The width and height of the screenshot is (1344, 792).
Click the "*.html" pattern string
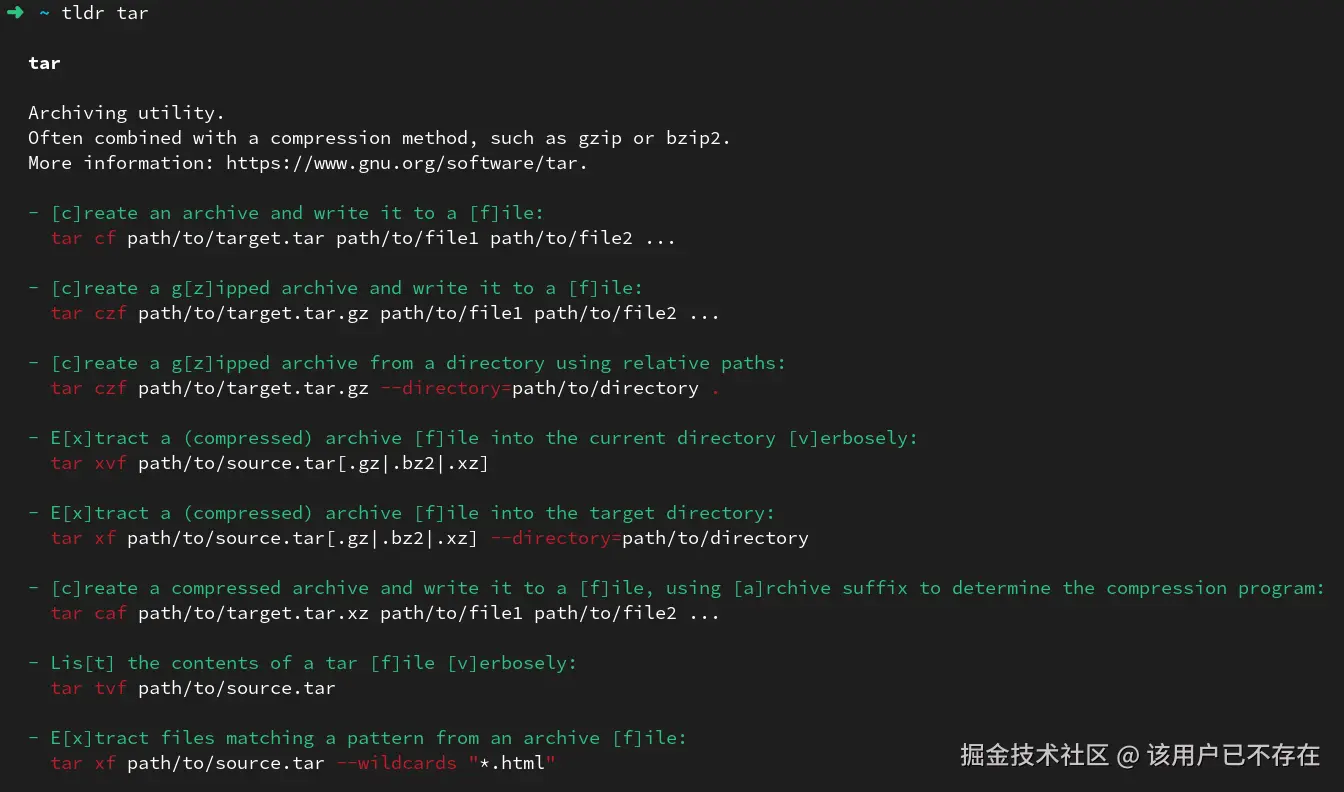pyautogui.click(x=511, y=763)
